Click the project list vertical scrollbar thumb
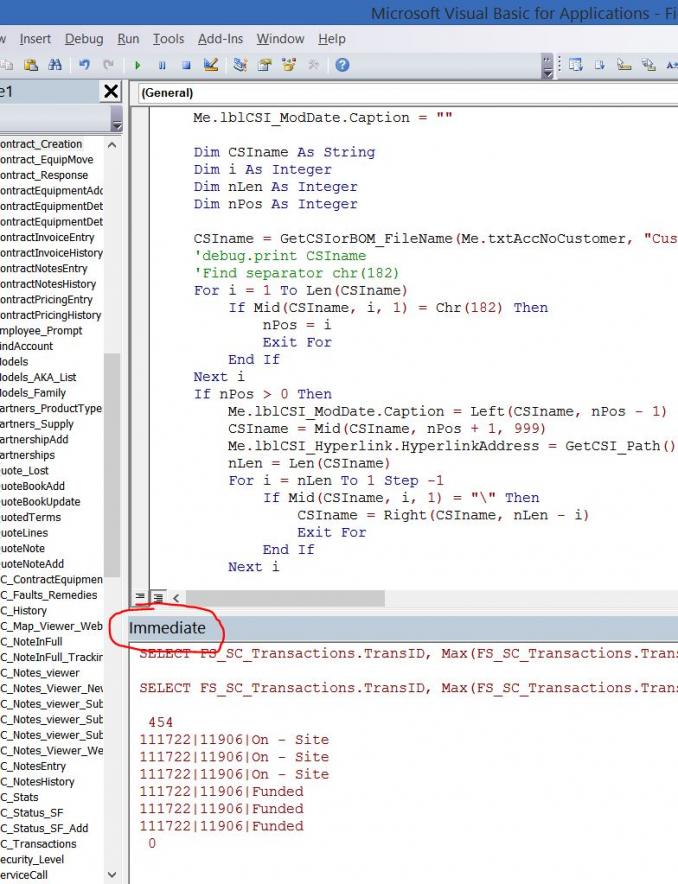Image resolution: width=678 pixels, height=884 pixels. pyautogui.click(x=112, y=465)
